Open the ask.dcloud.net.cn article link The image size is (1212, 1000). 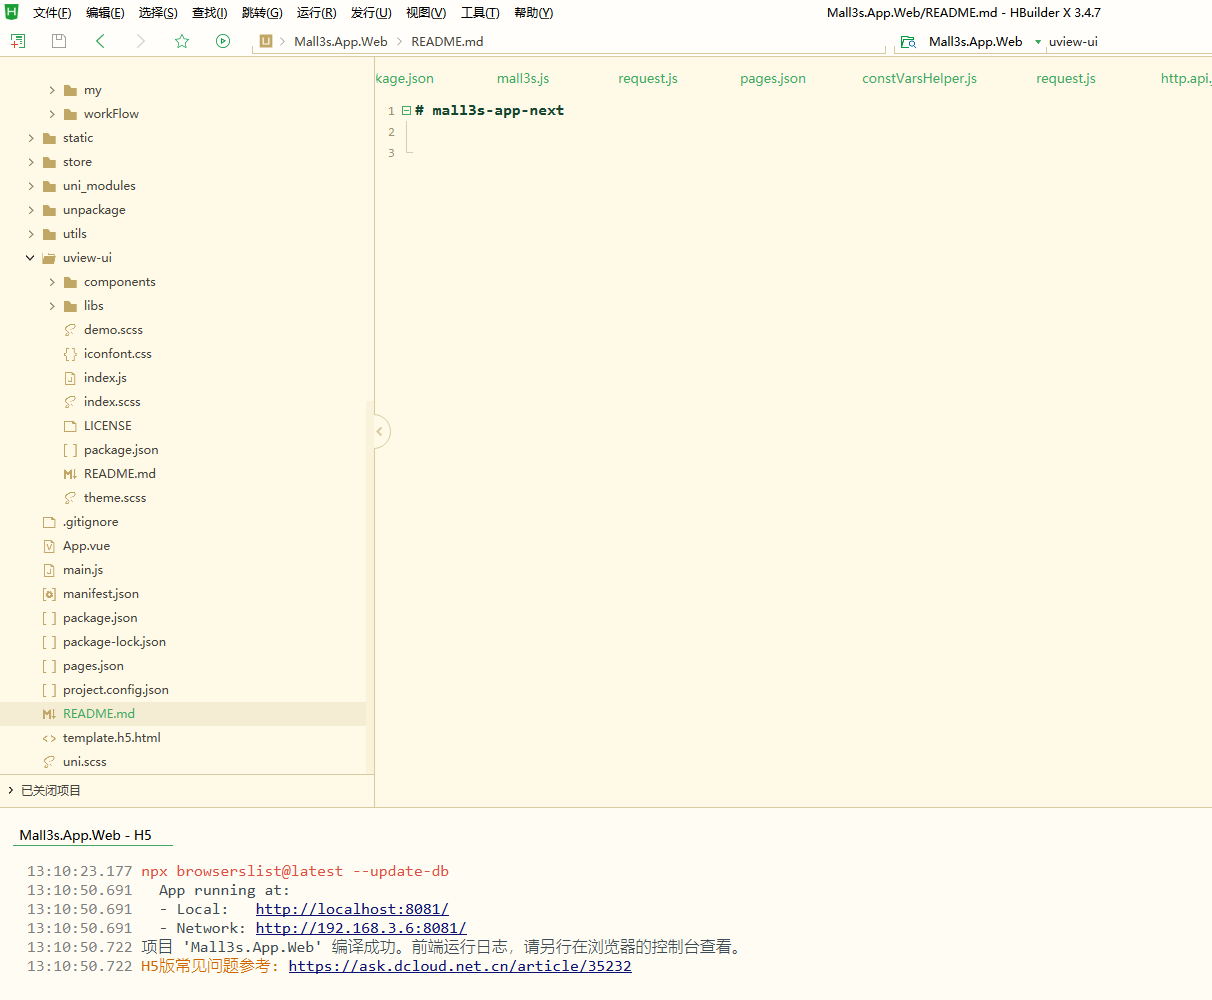pyautogui.click(x=460, y=966)
